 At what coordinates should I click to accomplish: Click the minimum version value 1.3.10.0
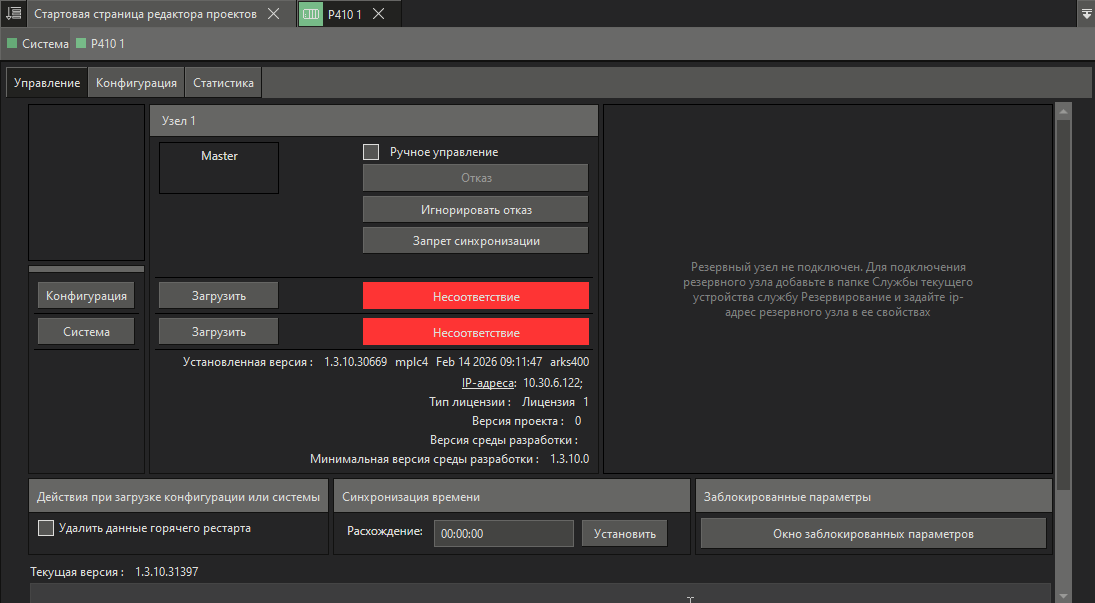pos(570,459)
